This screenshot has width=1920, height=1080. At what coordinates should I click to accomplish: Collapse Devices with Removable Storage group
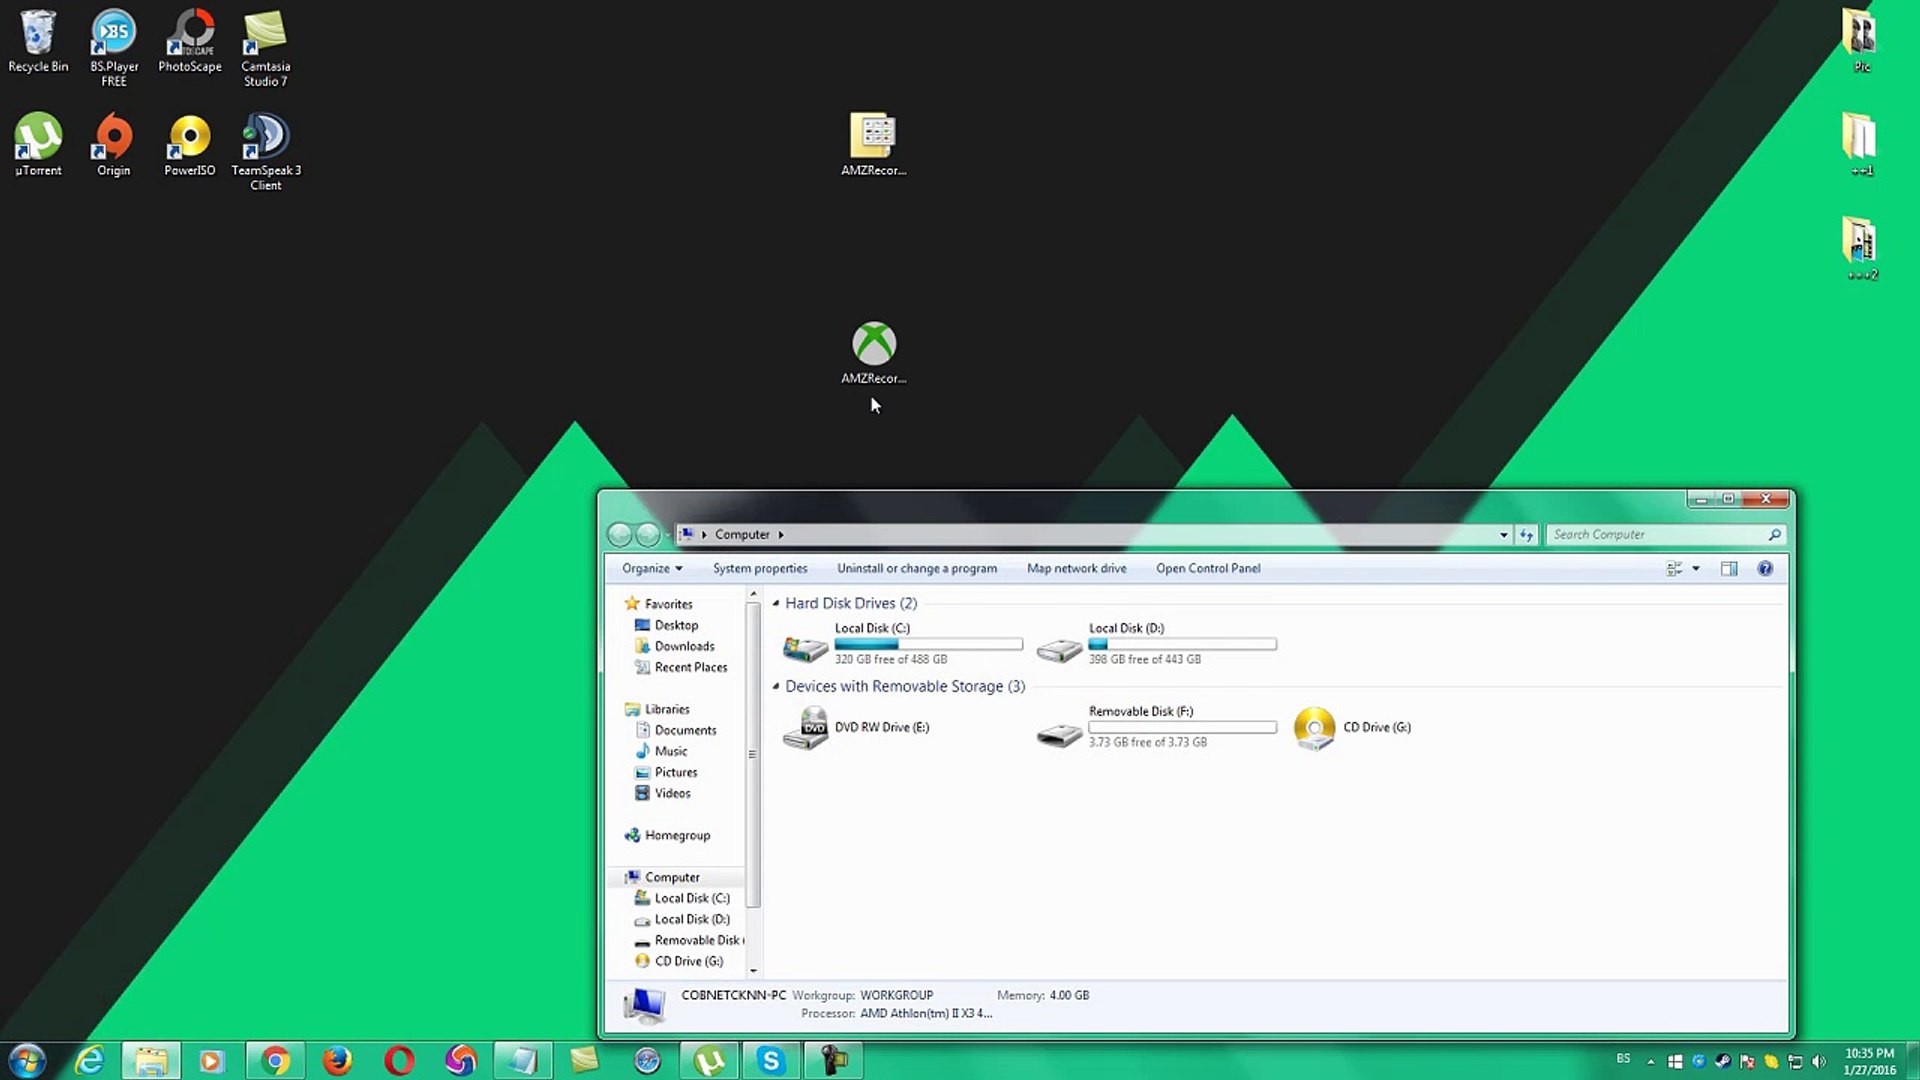[x=776, y=687]
